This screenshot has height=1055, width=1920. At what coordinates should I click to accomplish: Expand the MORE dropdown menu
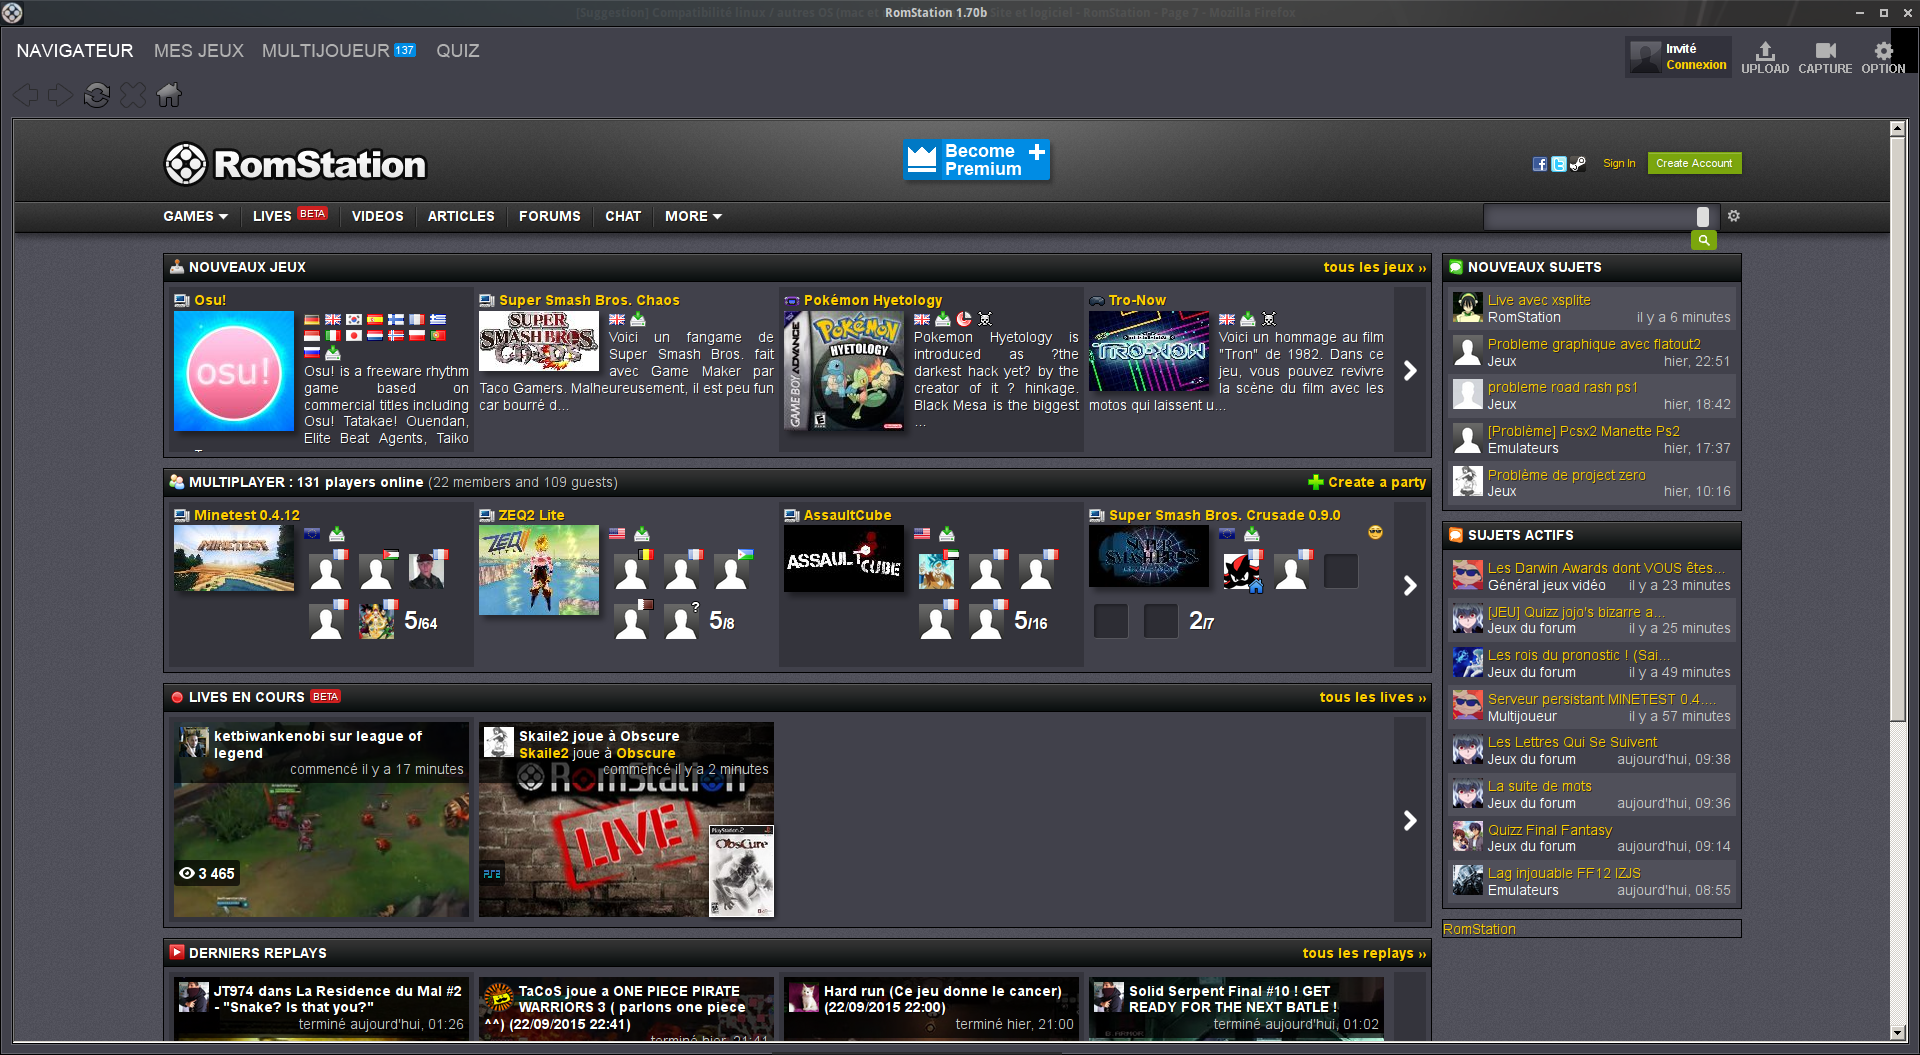coord(693,216)
